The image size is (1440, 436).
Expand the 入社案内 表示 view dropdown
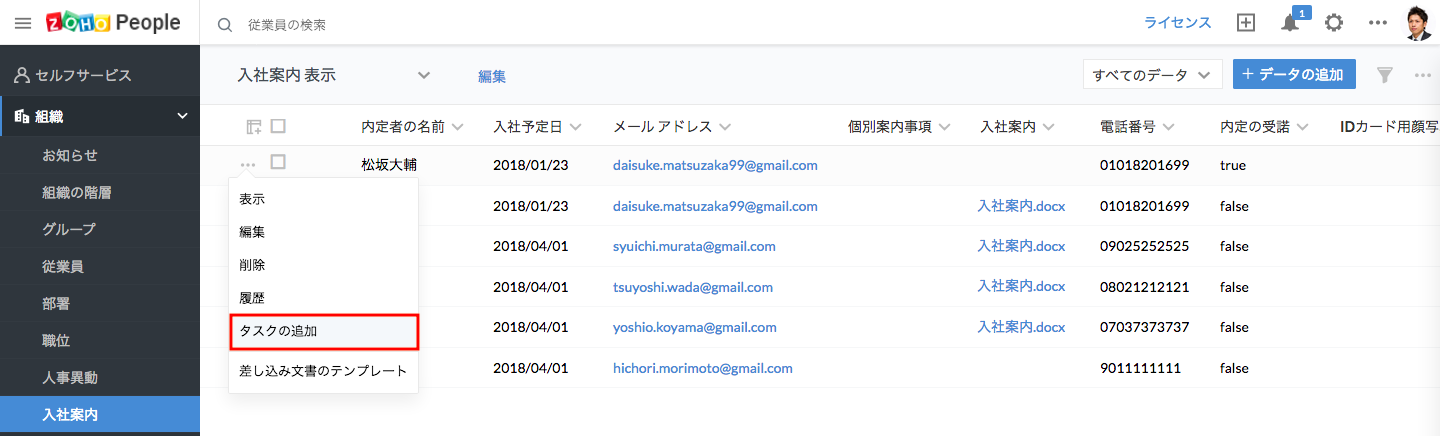coord(423,75)
